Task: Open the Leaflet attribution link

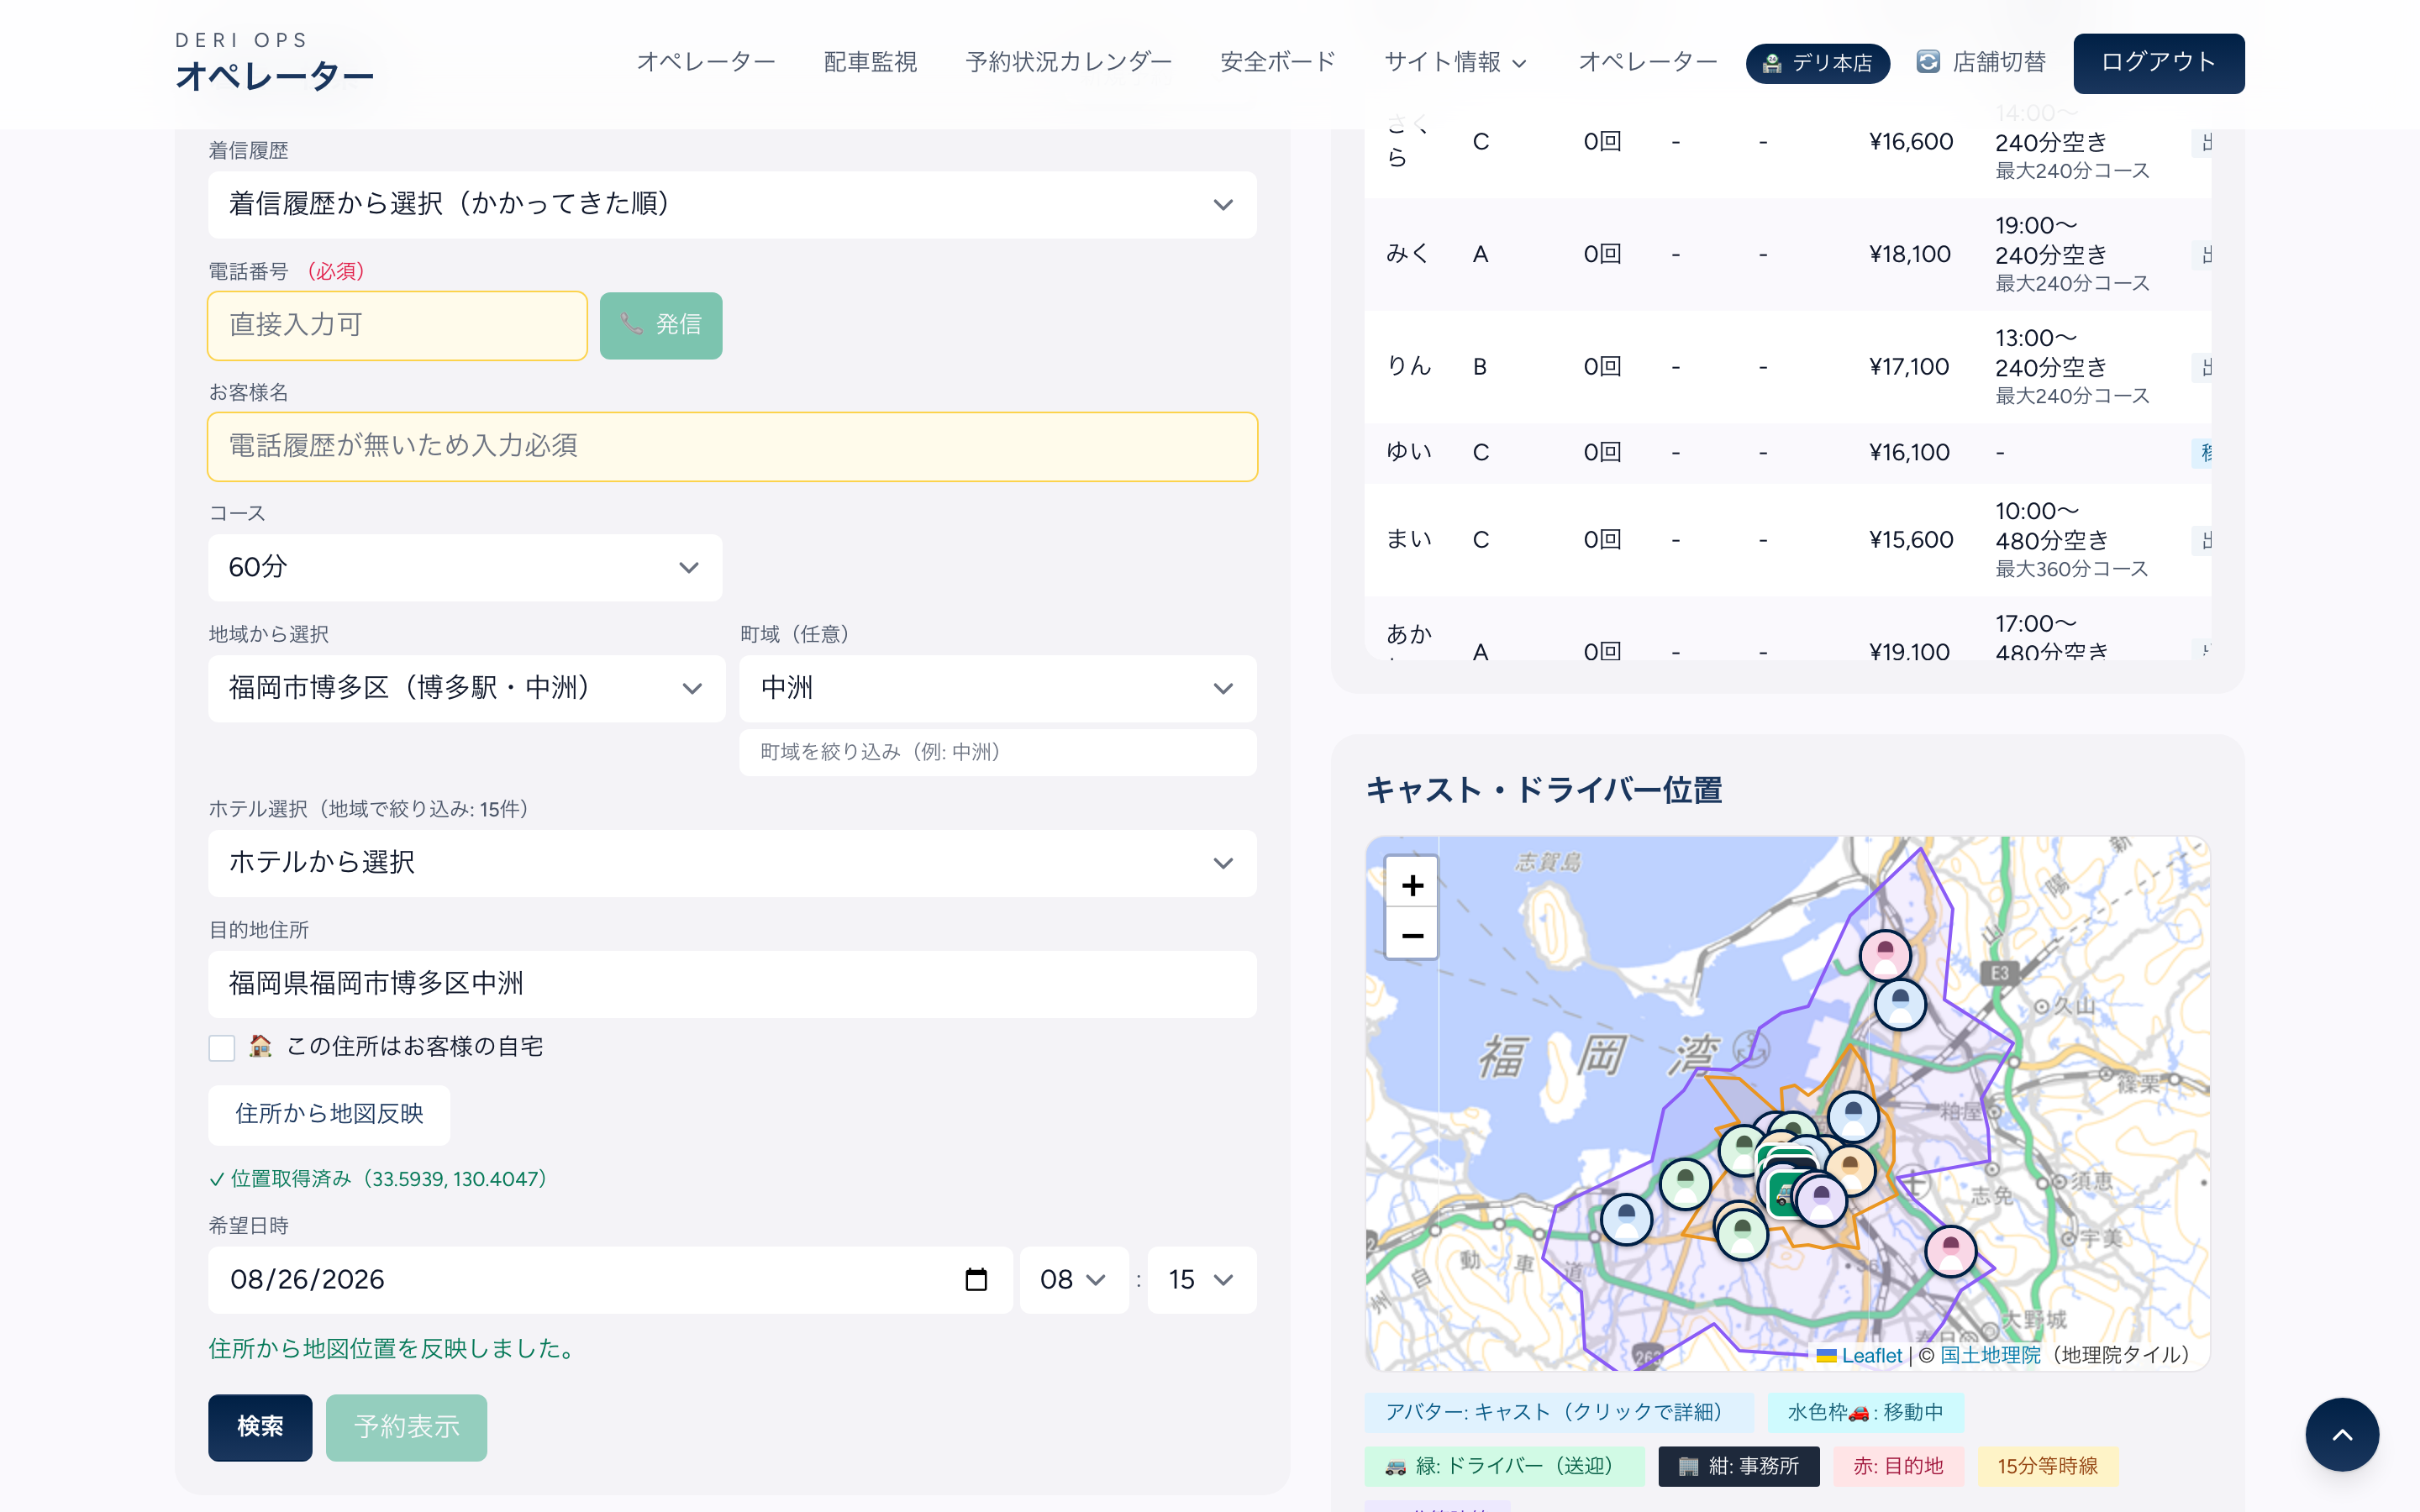Action: pyautogui.click(x=1871, y=1355)
